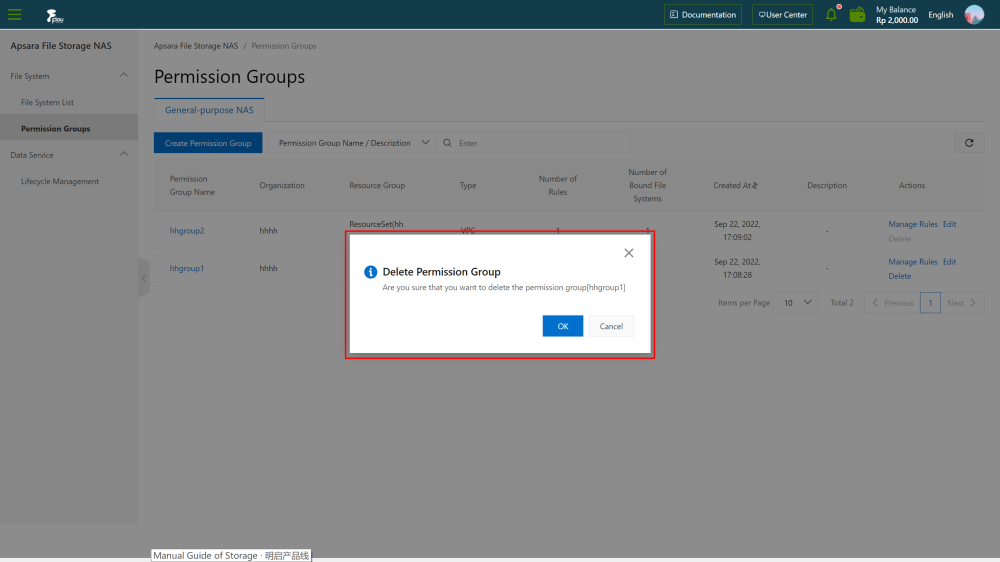Open the hamburger menu icon
This screenshot has width=1000, height=562.
14,15
